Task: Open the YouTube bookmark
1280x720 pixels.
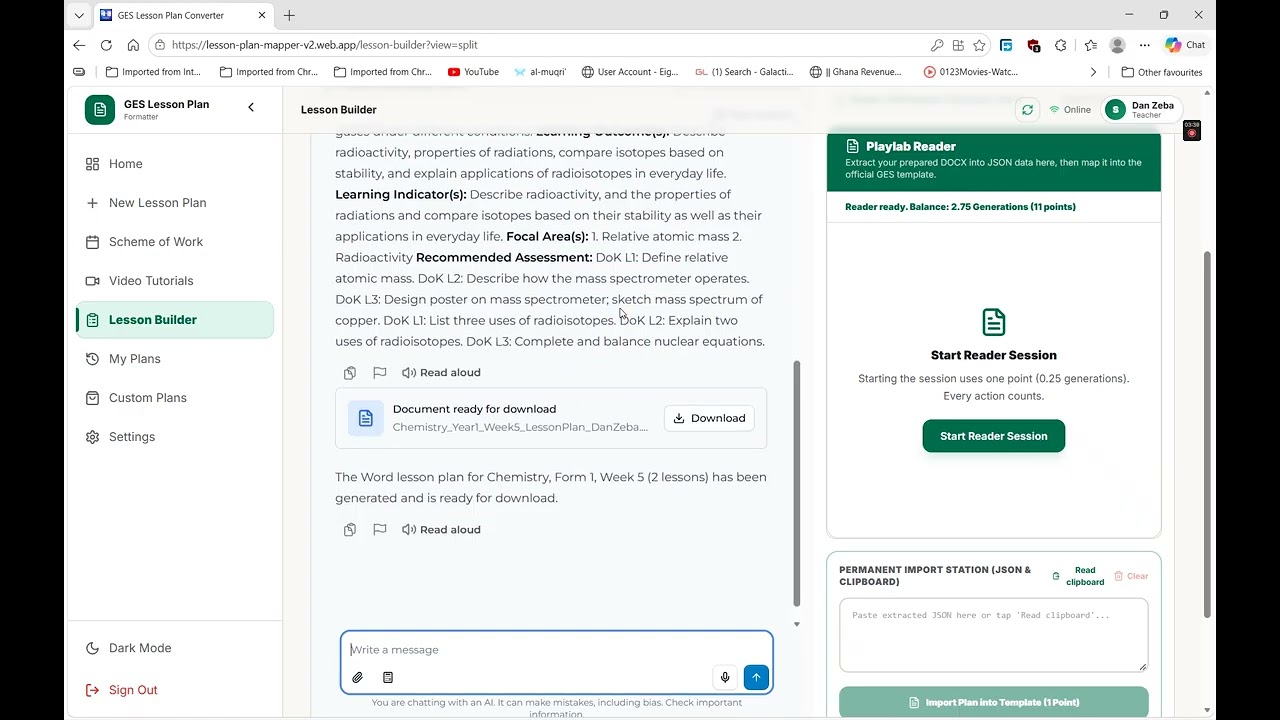Action: 474,72
